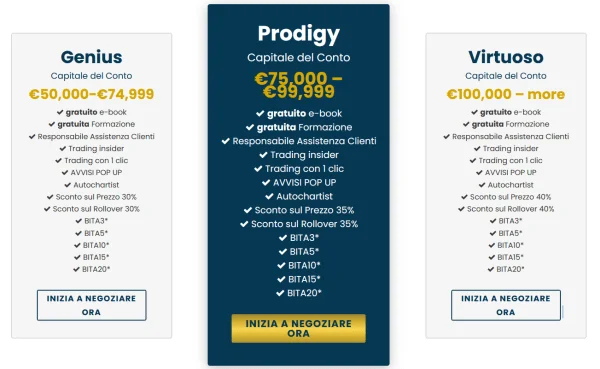Click checkmark beside Prodigy's gratuito e-book

(x=260, y=113)
